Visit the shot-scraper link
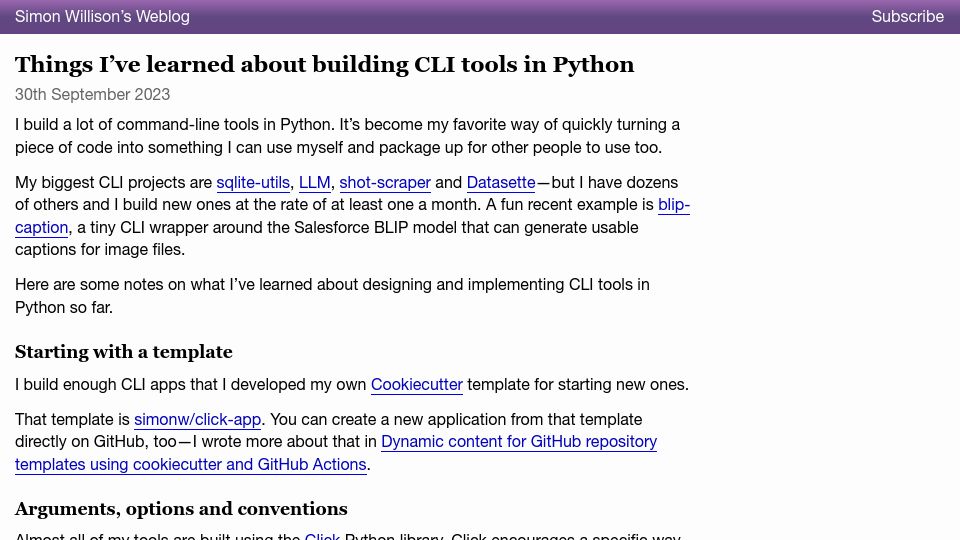960x540 pixels. pos(385,182)
